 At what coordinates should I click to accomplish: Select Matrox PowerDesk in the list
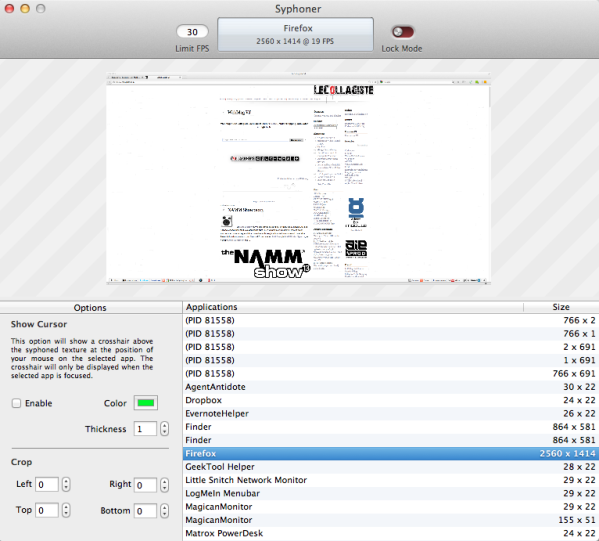391,533
